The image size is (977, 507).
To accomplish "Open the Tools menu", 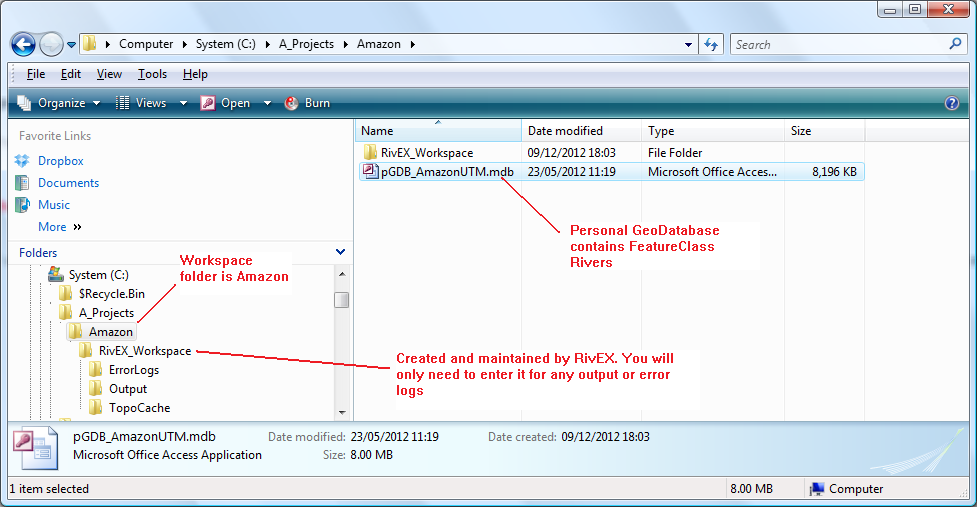I will tap(153, 74).
